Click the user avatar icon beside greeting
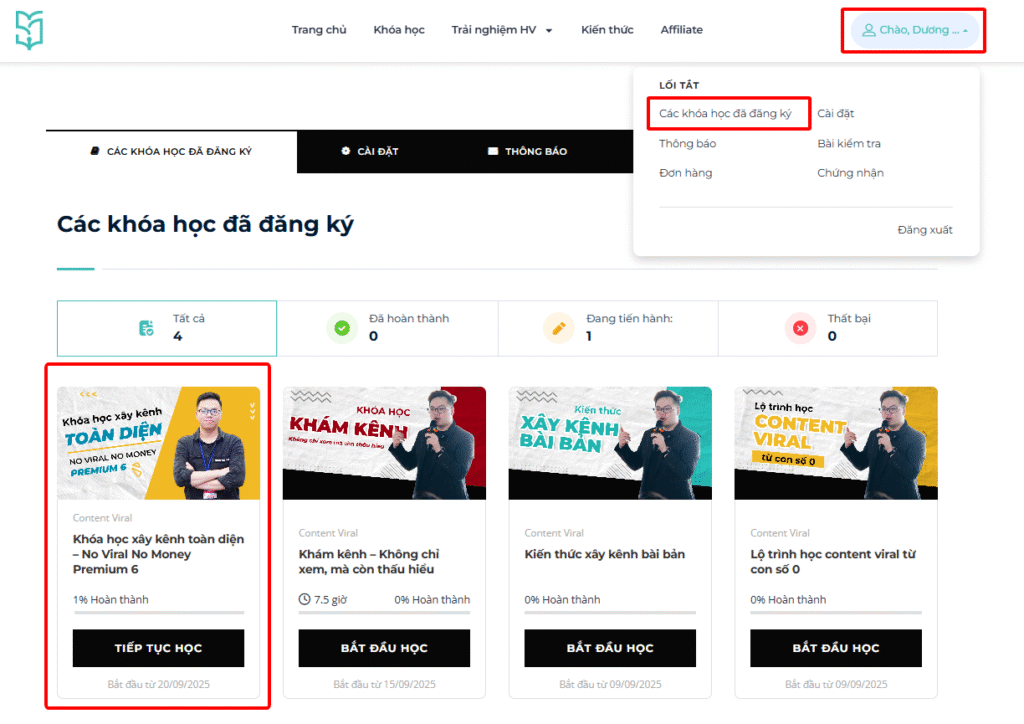The height and width of the screenshot is (724, 1024). point(868,30)
